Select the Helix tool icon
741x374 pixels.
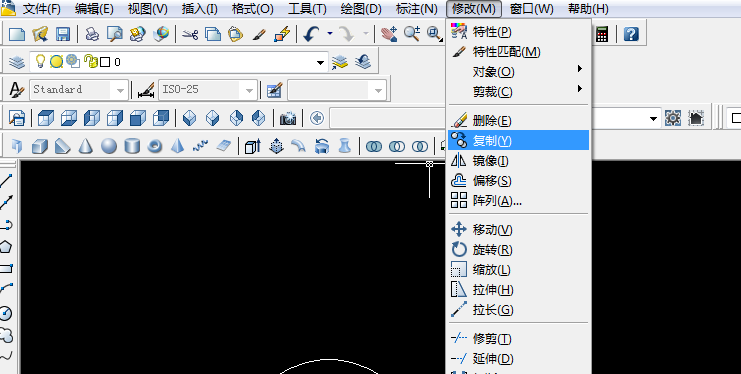[200, 146]
